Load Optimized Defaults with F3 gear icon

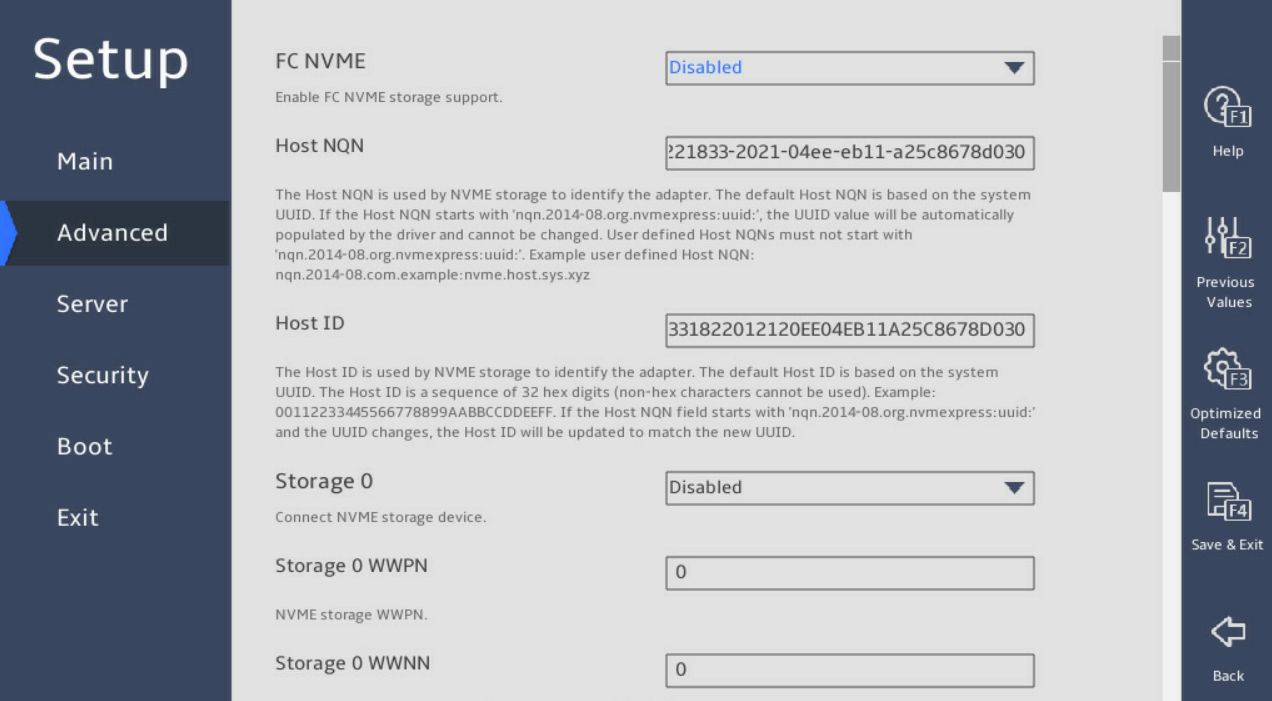click(1227, 369)
